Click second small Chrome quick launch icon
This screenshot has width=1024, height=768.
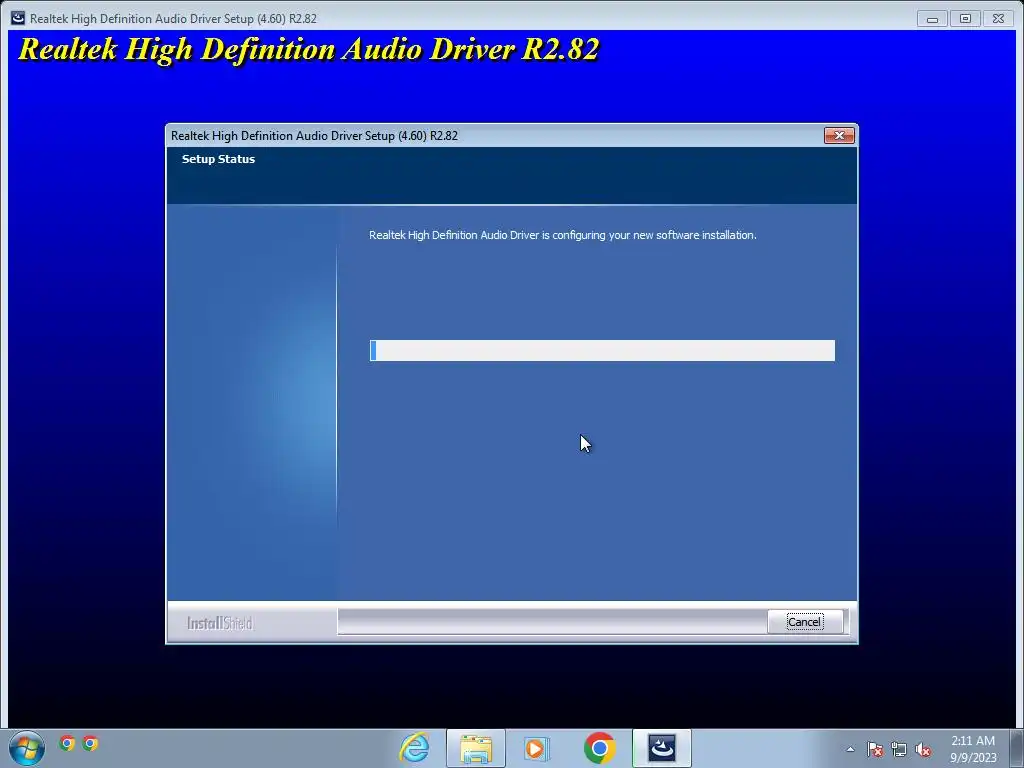[90, 743]
